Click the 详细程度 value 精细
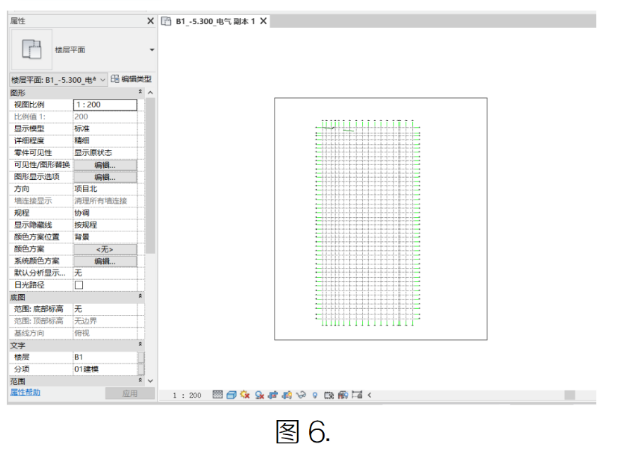617x449 pixels. click(82, 140)
